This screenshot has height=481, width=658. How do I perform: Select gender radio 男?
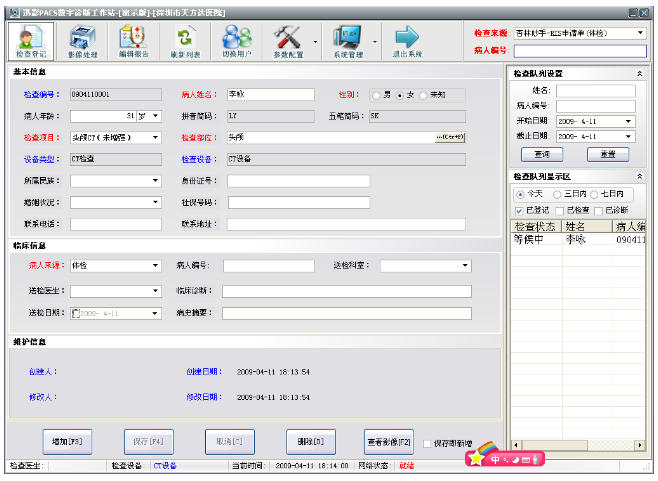(376, 95)
